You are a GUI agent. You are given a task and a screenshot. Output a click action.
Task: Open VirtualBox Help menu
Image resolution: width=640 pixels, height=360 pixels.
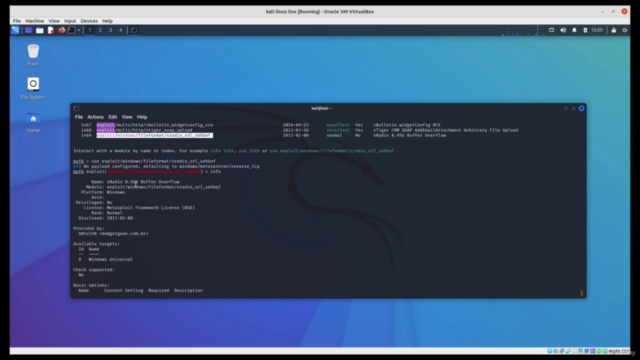coord(107,21)
